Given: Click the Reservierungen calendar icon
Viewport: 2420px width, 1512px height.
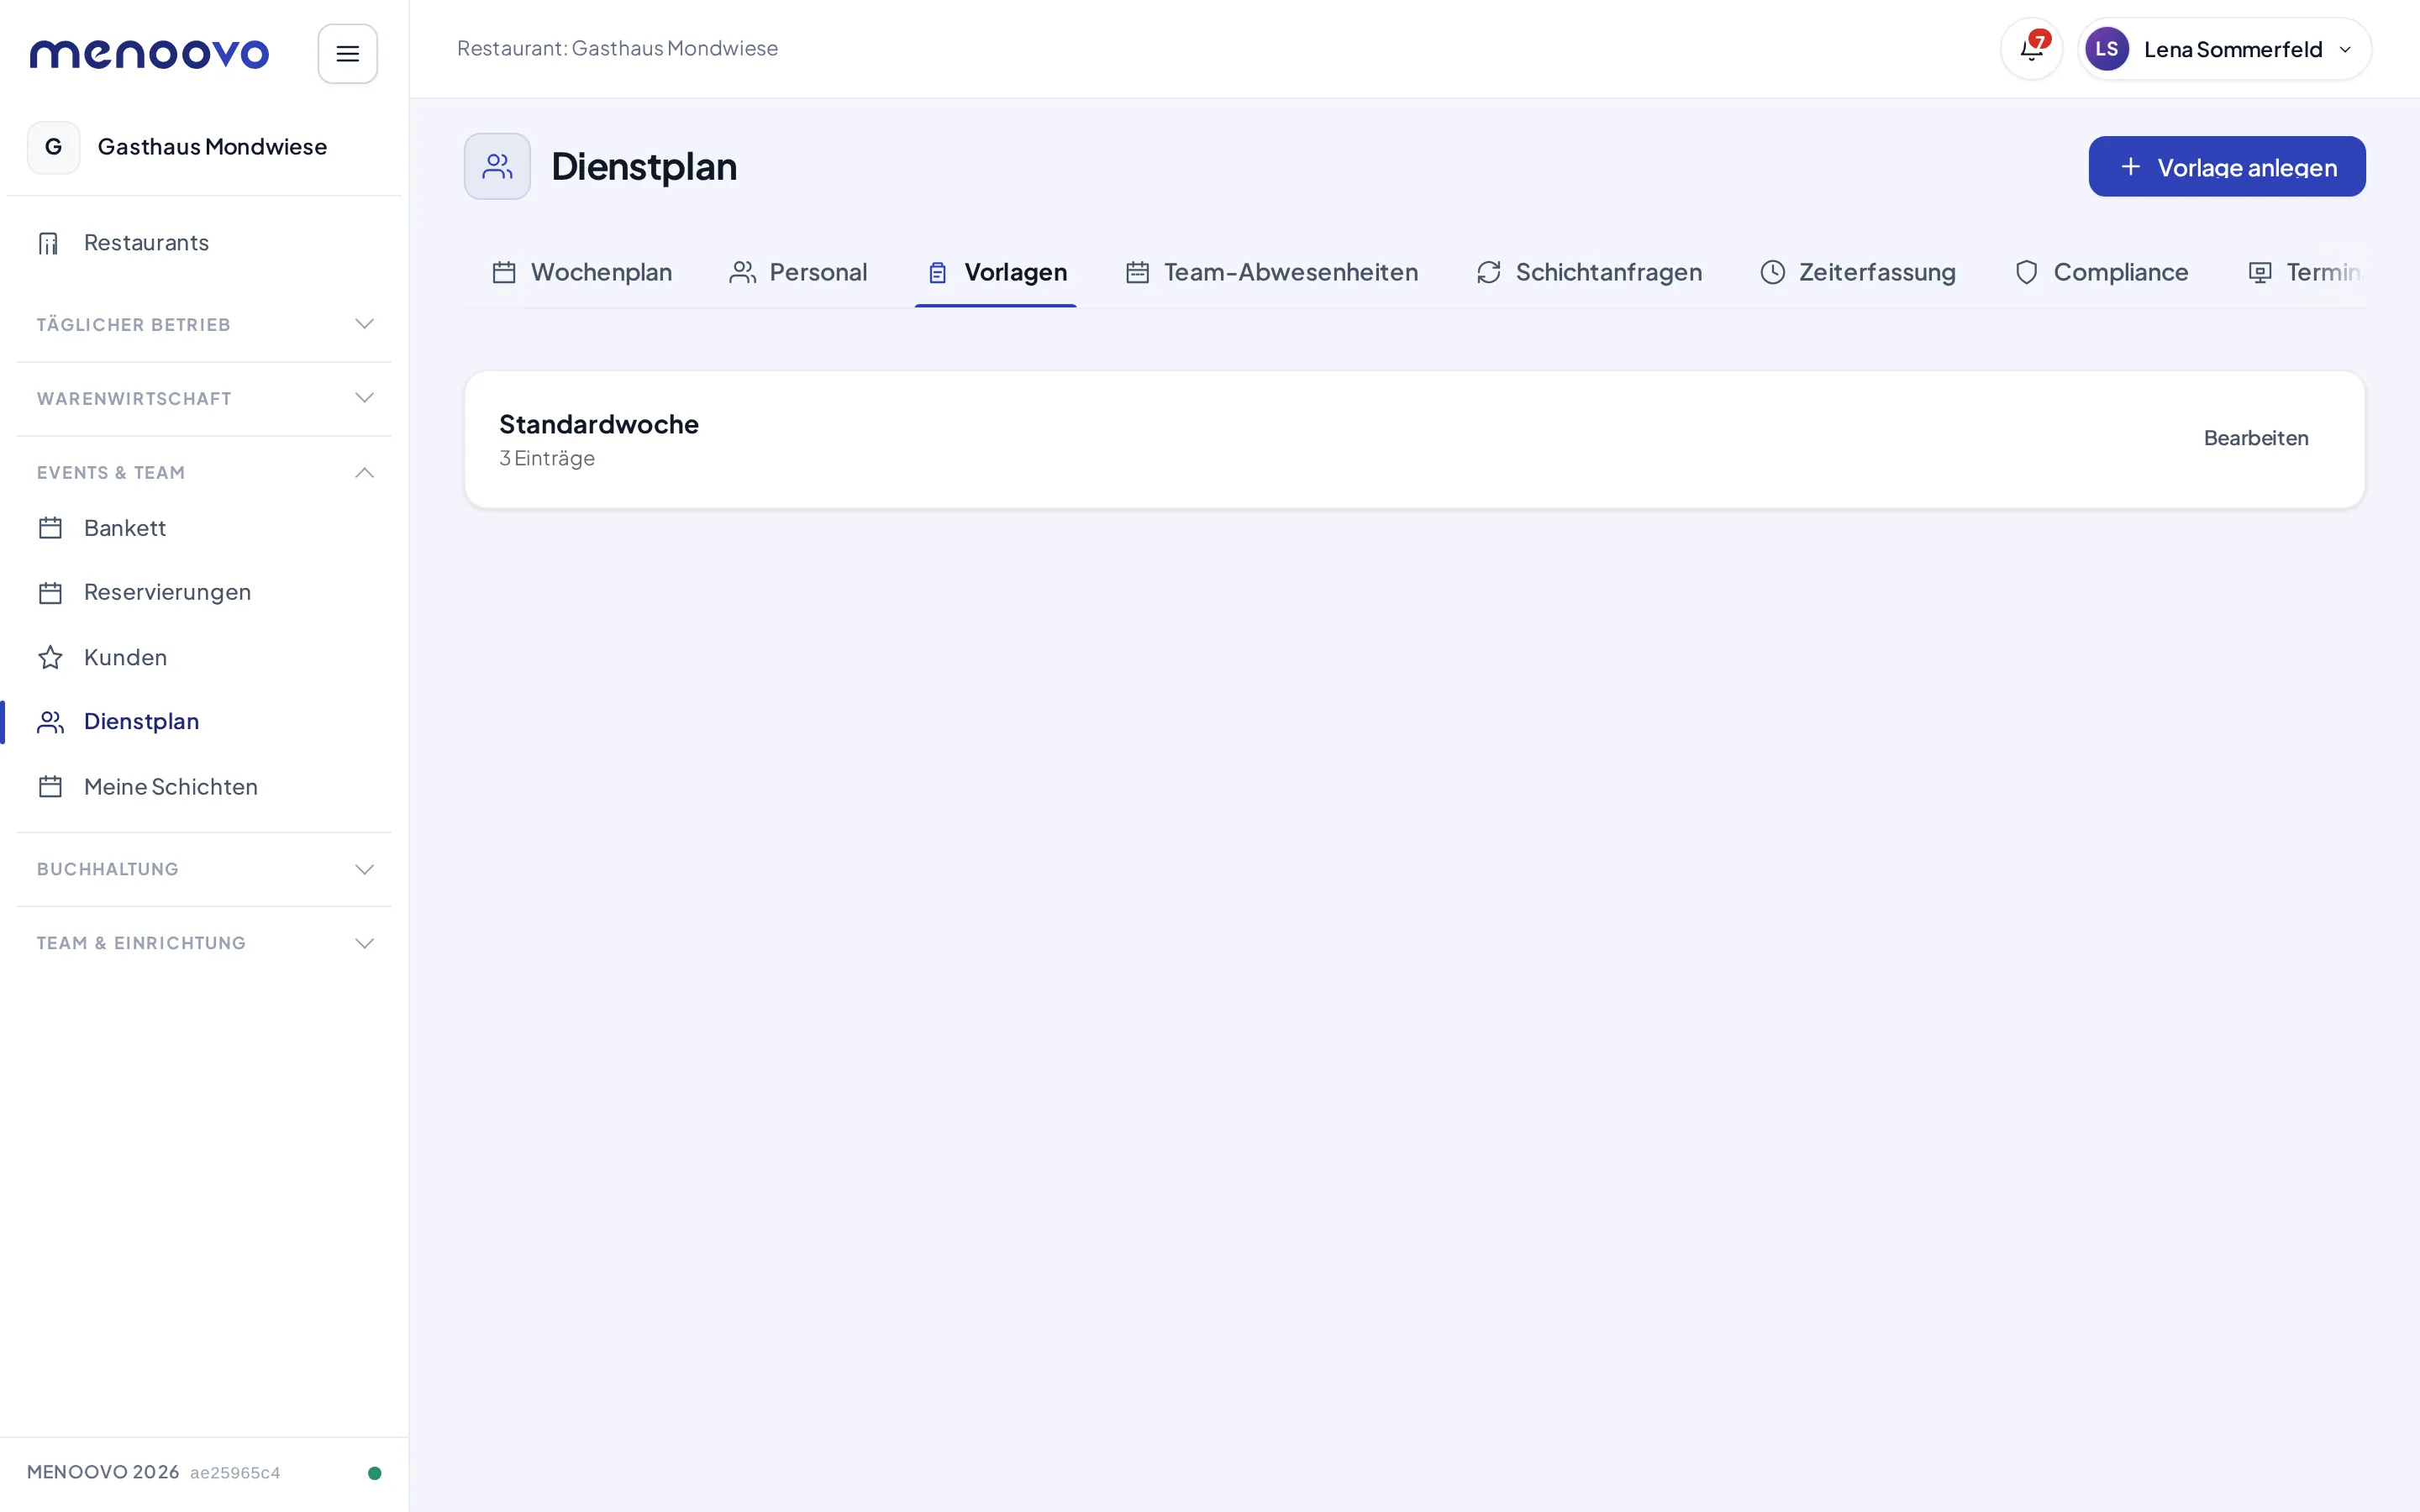Looking at the screenshot, I should point(50,593).
